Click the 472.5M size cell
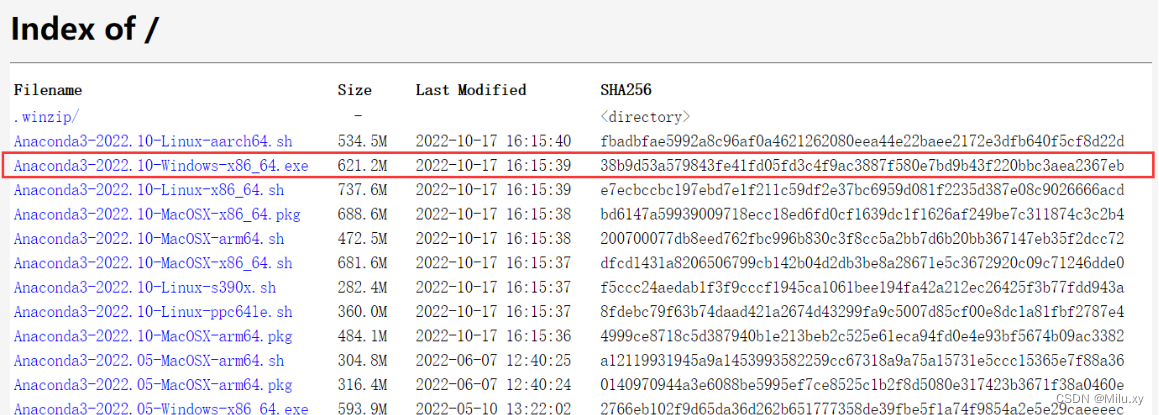Viewport: 1159px width, 415px height. (x=363, y=239)
